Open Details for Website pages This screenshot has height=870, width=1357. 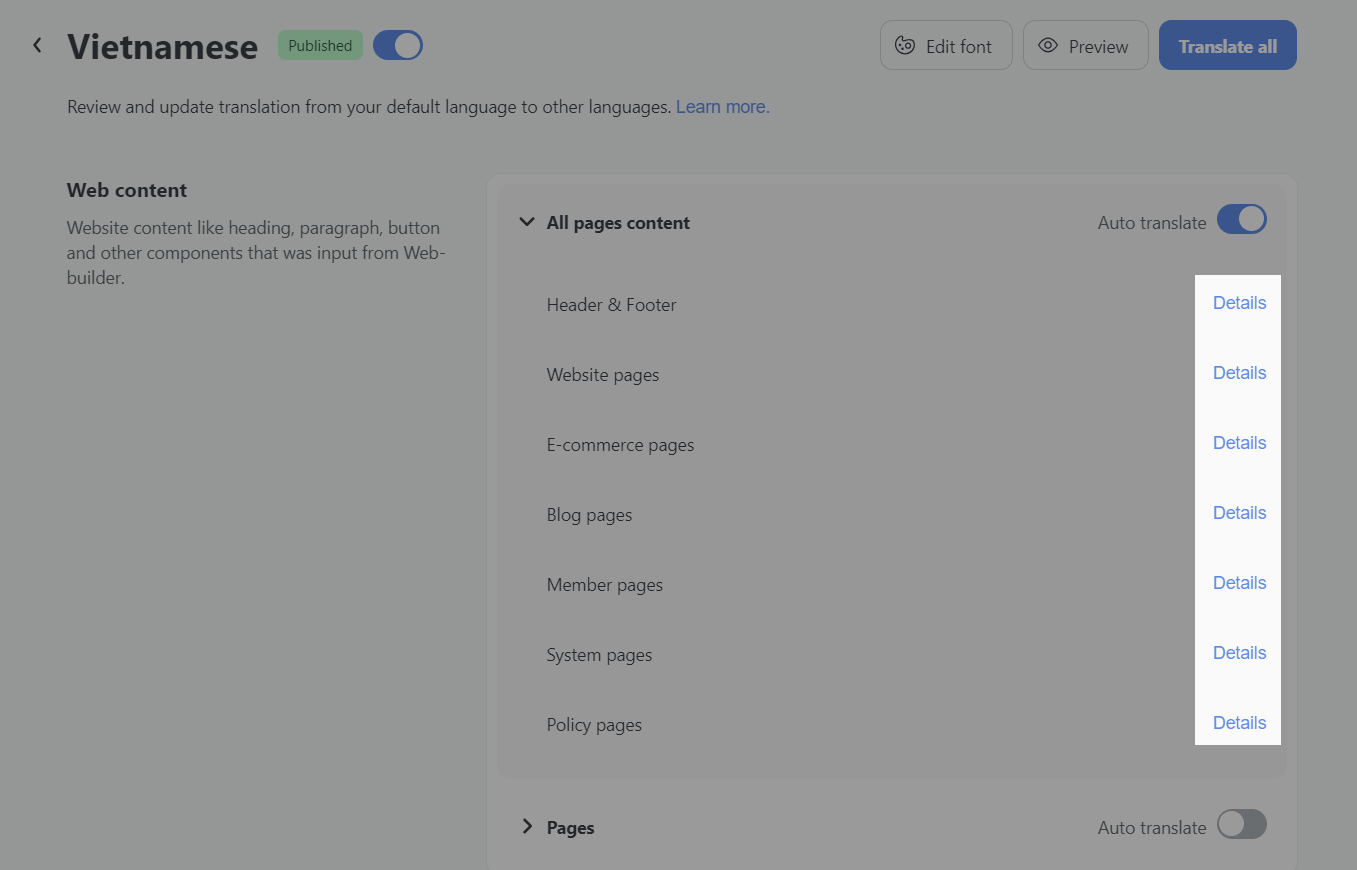click(x=1239, y=373)
